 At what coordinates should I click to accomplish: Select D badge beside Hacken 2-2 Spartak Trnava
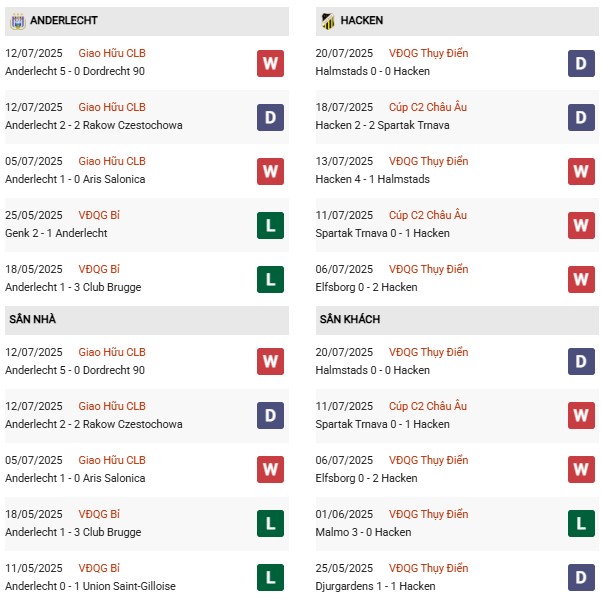(x=582, y=116)
